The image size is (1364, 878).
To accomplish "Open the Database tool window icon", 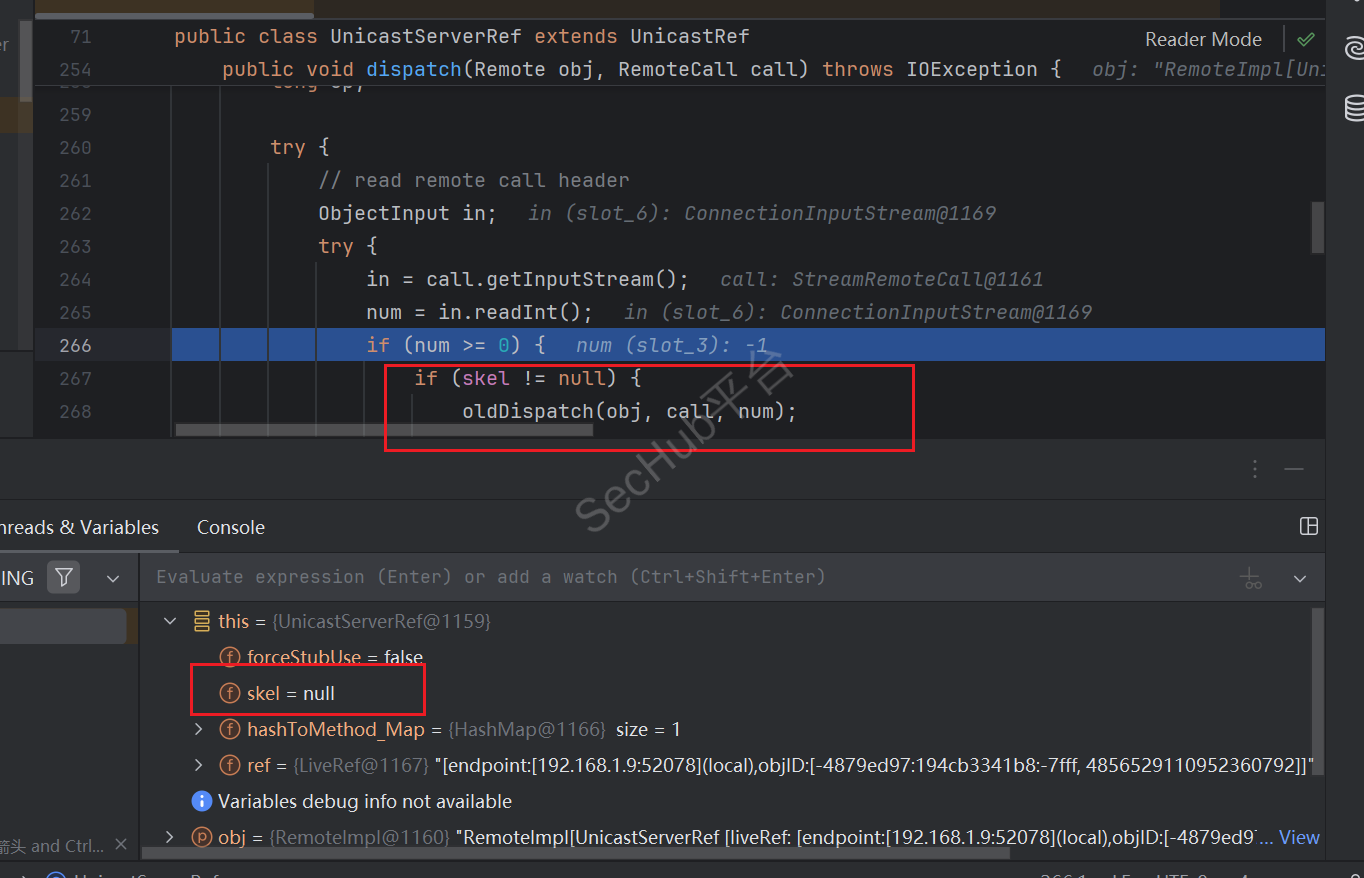I will coord(1354,106).
